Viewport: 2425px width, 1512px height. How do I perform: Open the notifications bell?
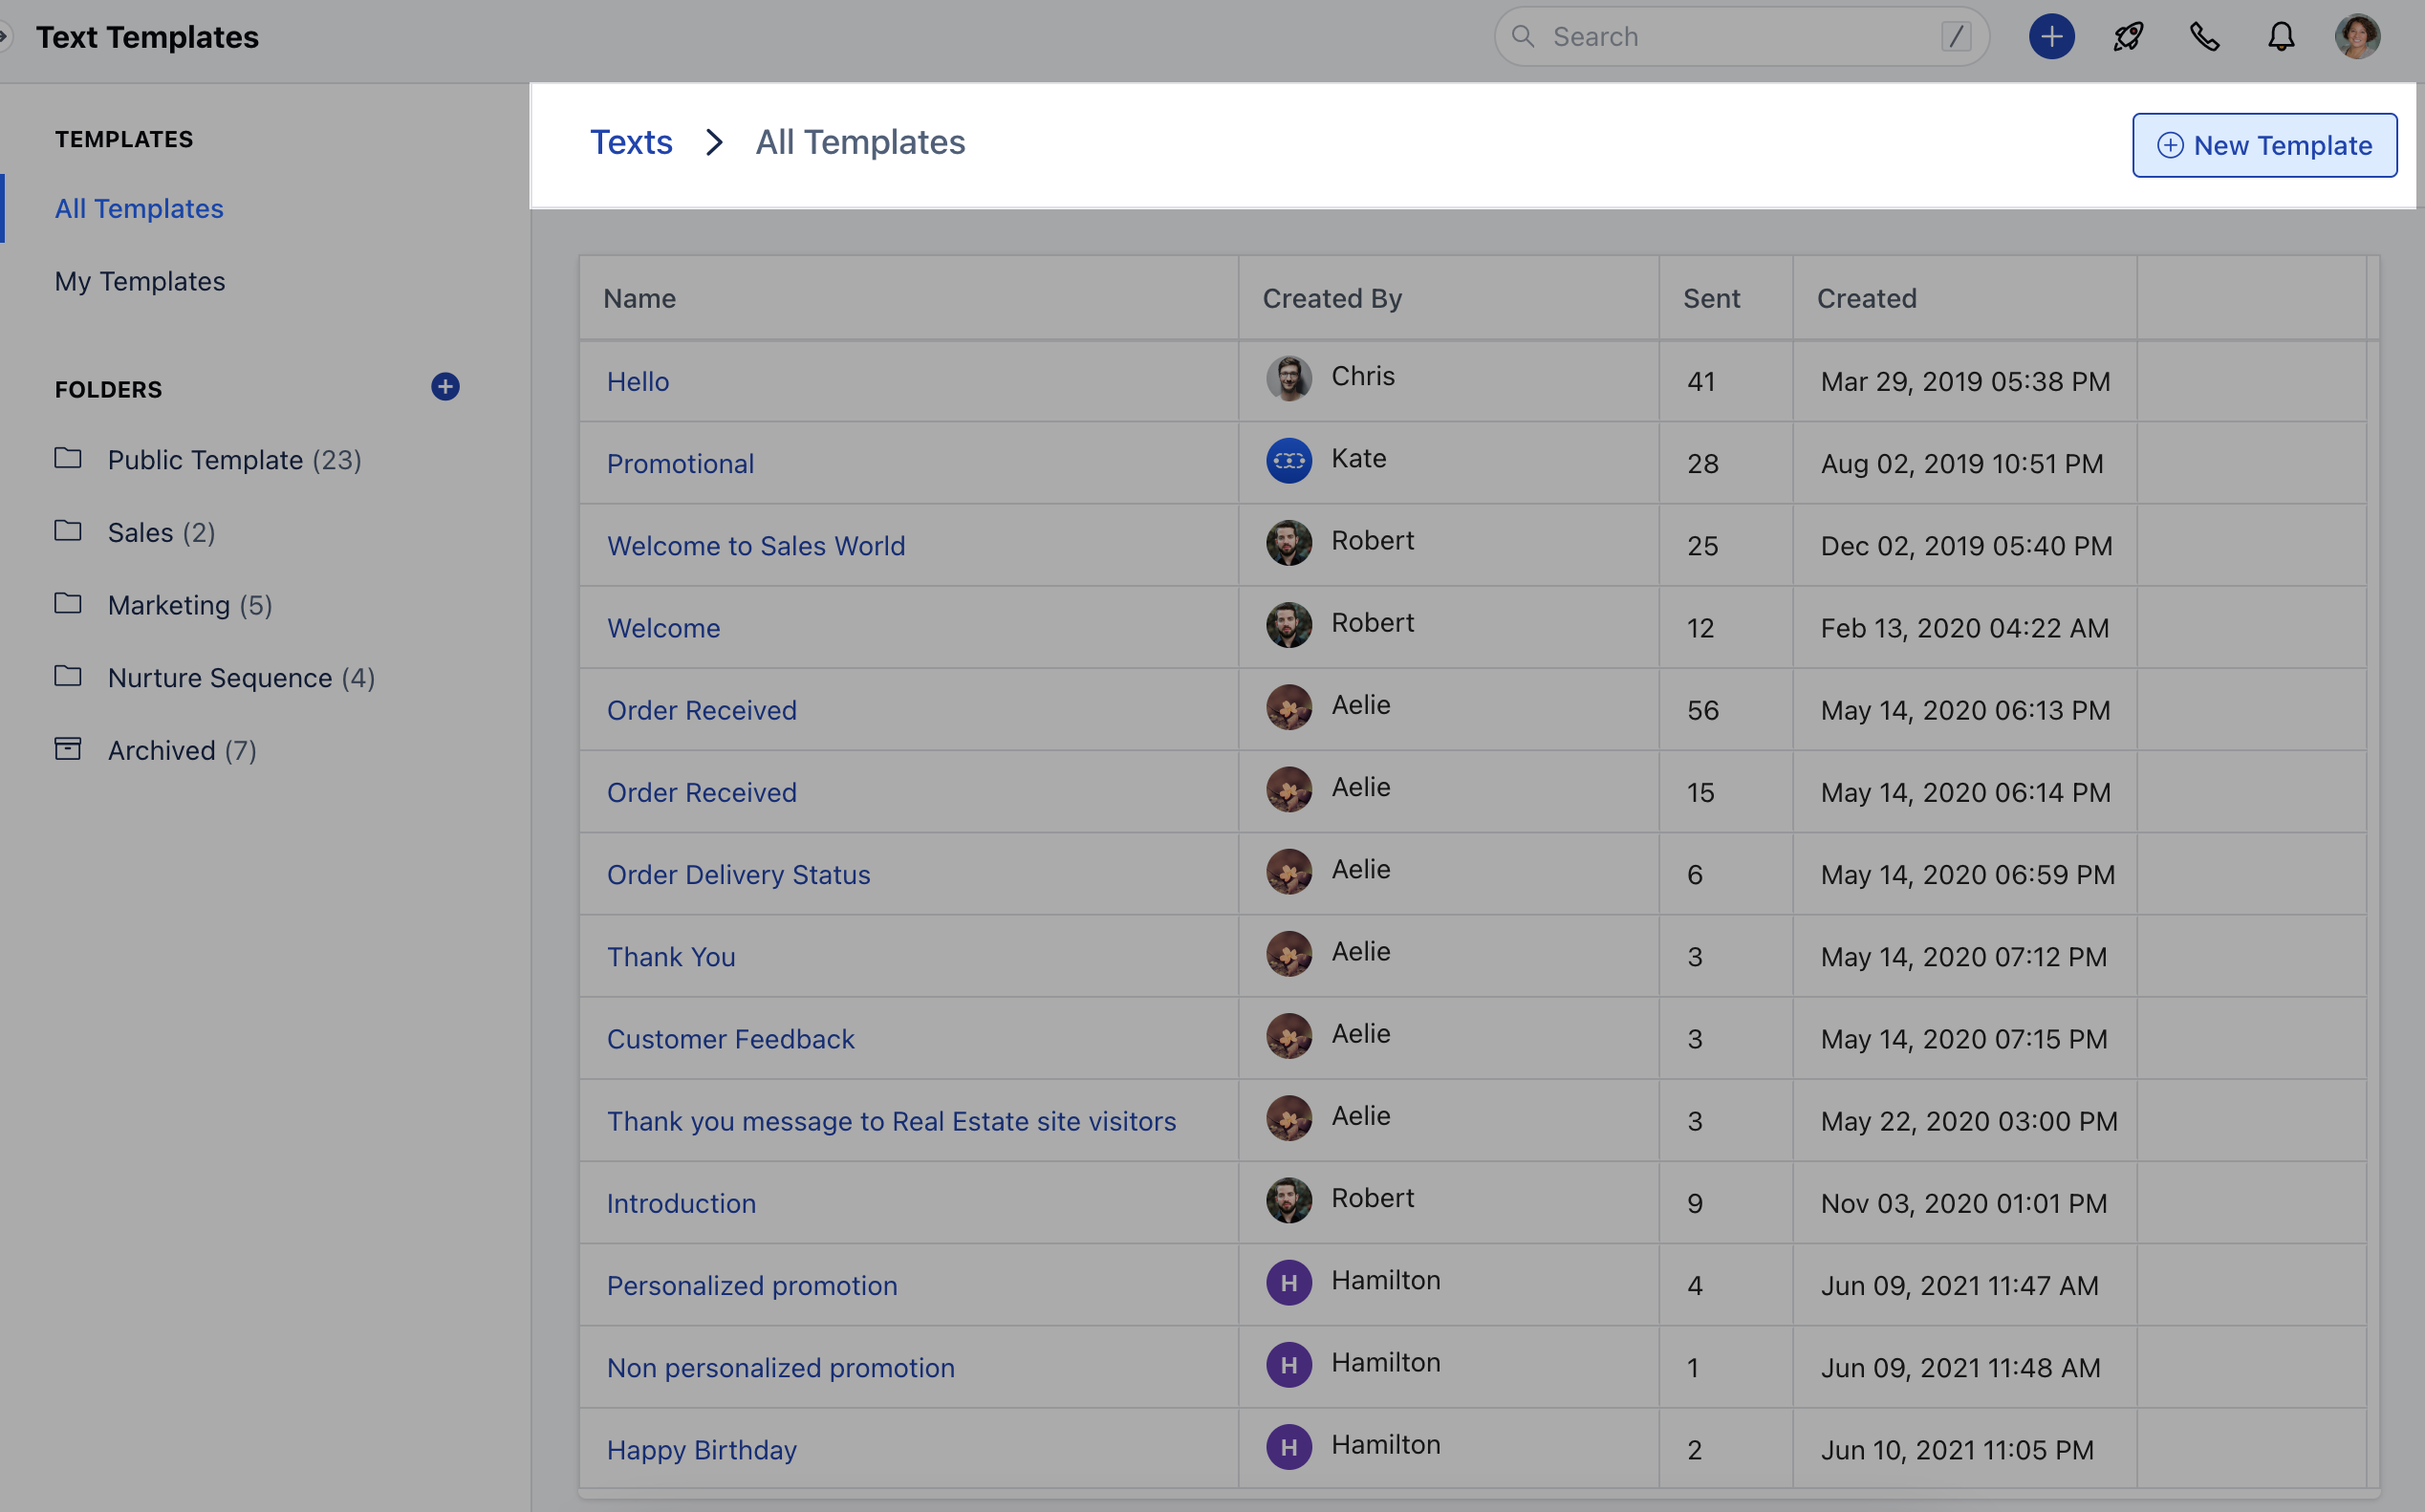2280,37
